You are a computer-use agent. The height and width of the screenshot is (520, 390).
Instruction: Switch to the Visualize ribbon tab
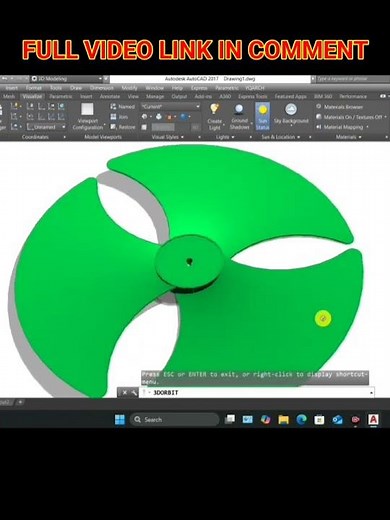point(32,97)
